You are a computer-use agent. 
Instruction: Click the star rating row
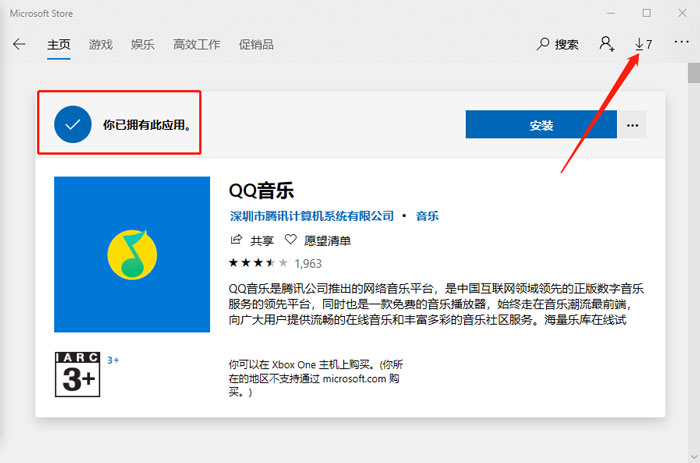pos(258,263)
